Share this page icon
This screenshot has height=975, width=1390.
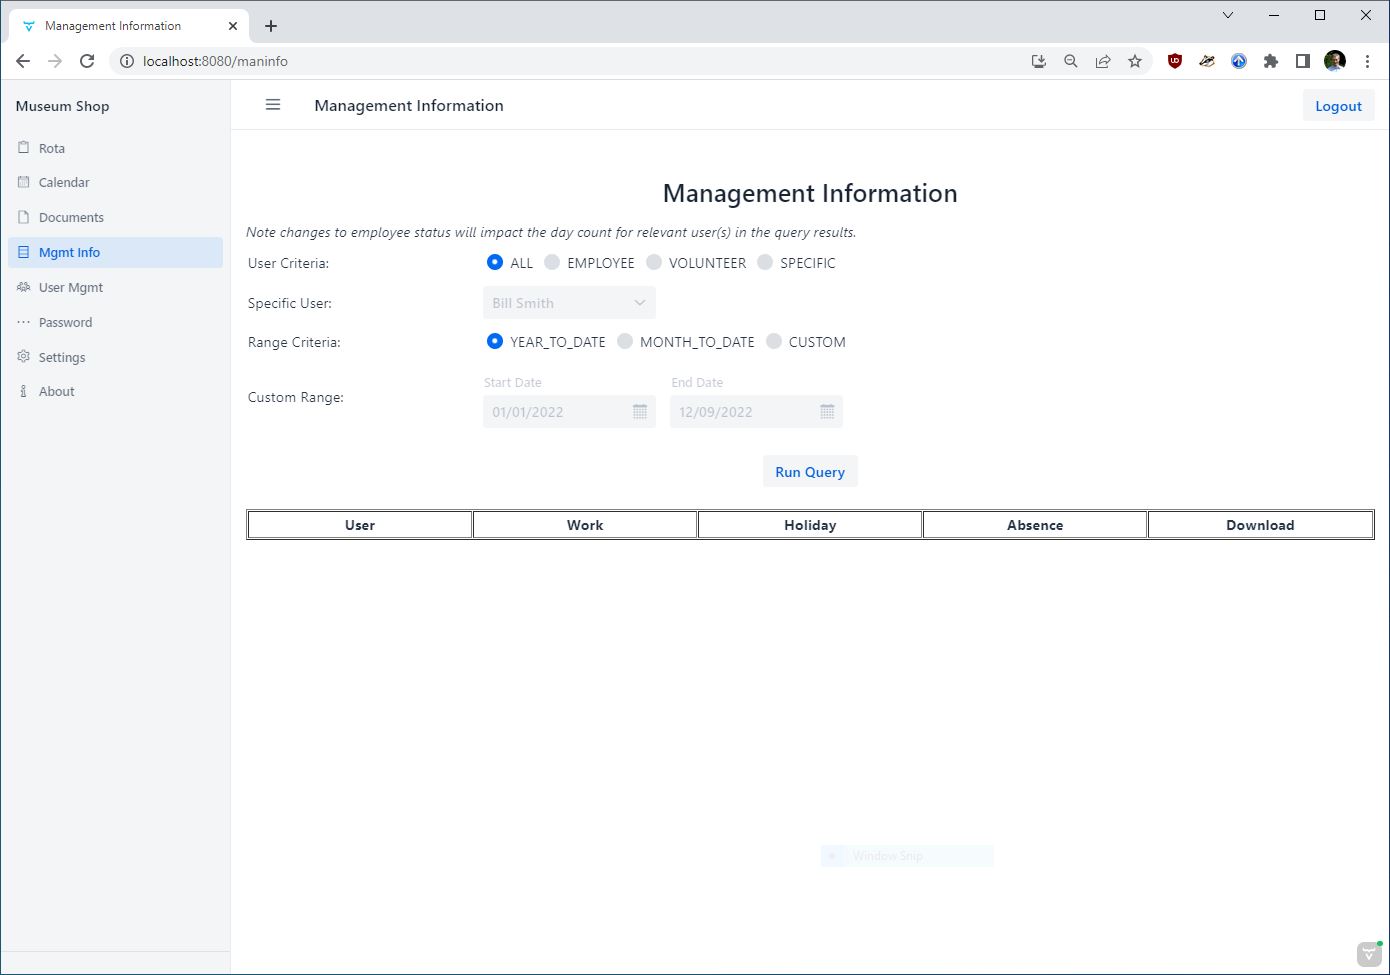click(x=1103, y=61)
